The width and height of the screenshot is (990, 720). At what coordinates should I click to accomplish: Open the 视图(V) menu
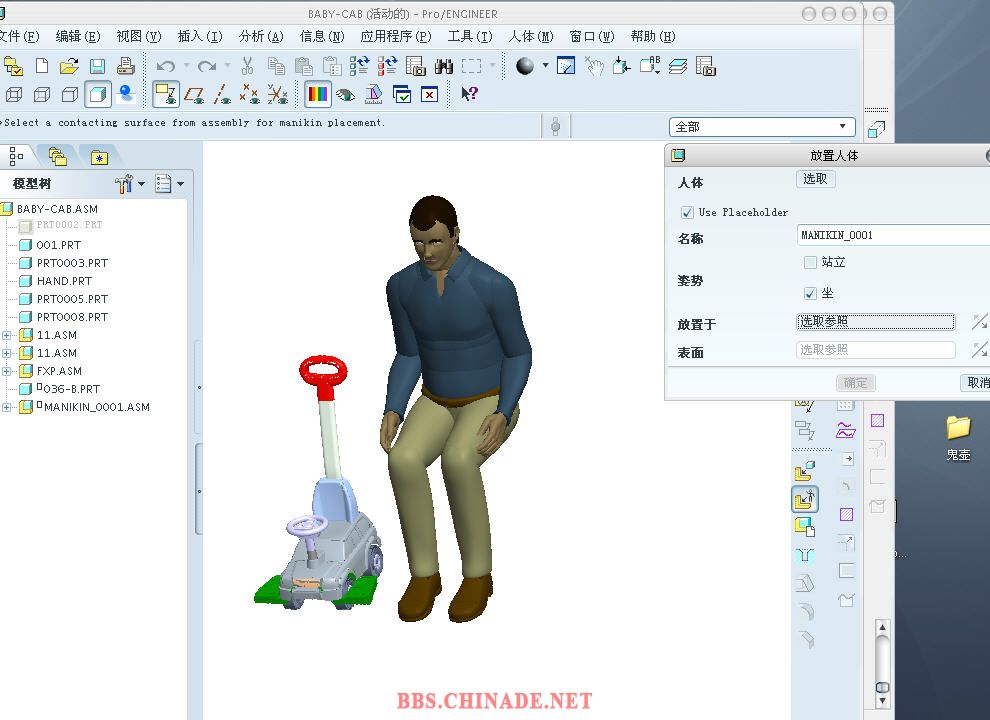pyautogui.click(x=139, y=37)
